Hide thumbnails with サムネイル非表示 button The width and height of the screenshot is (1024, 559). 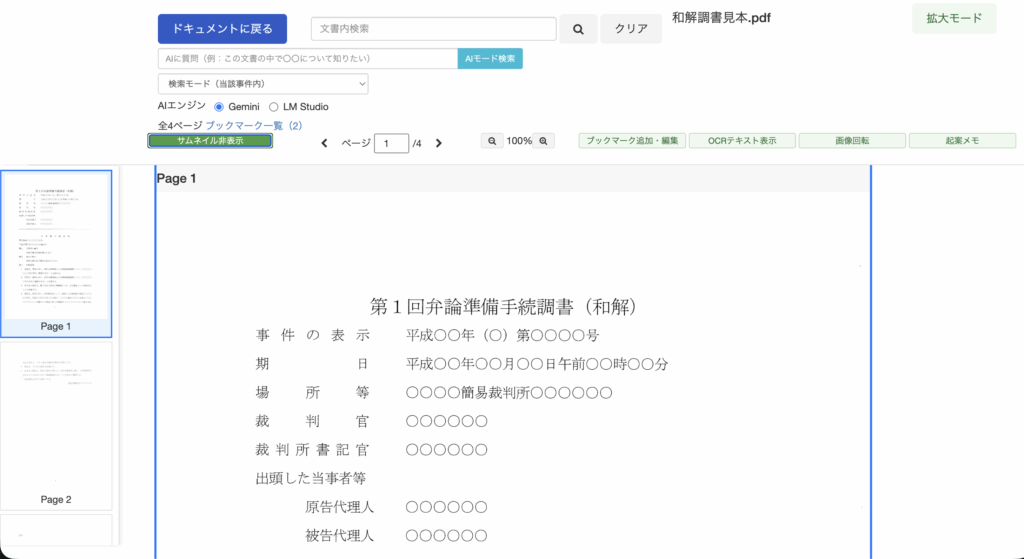pos(210,141)
